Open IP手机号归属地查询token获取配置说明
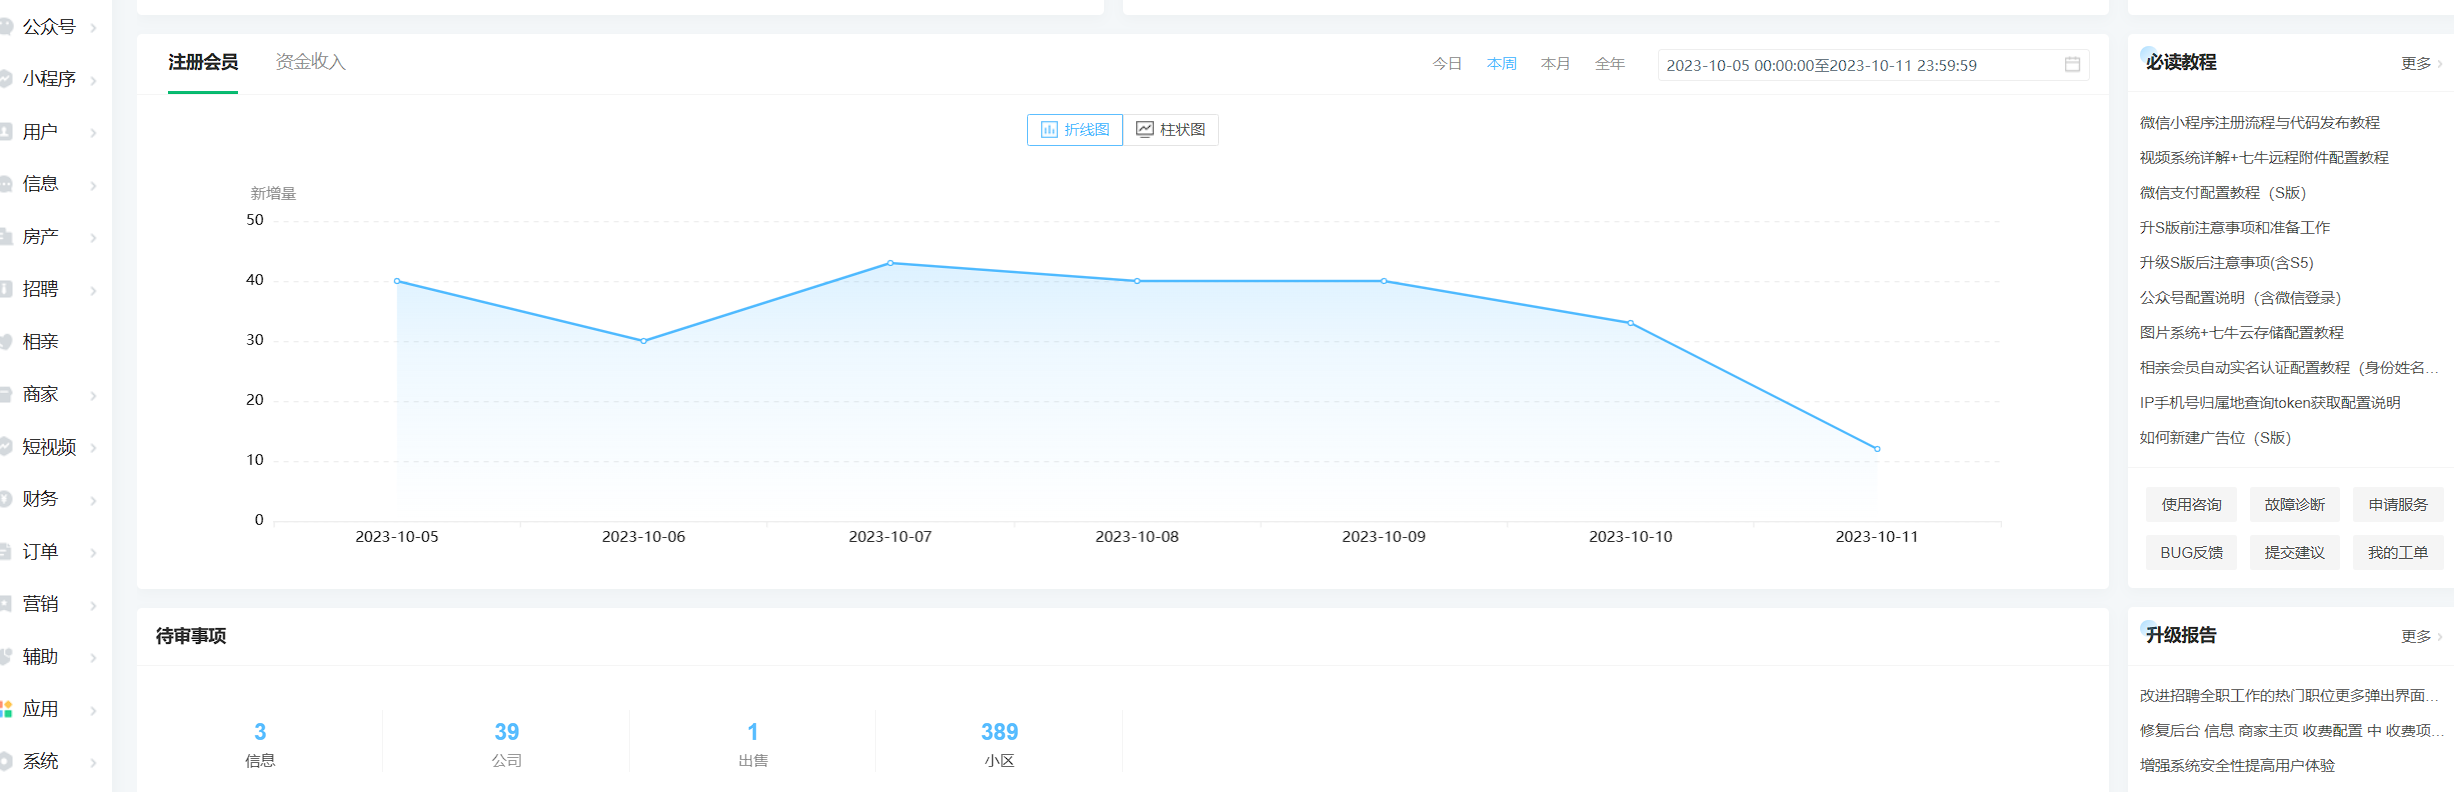 click(2270, 402)
